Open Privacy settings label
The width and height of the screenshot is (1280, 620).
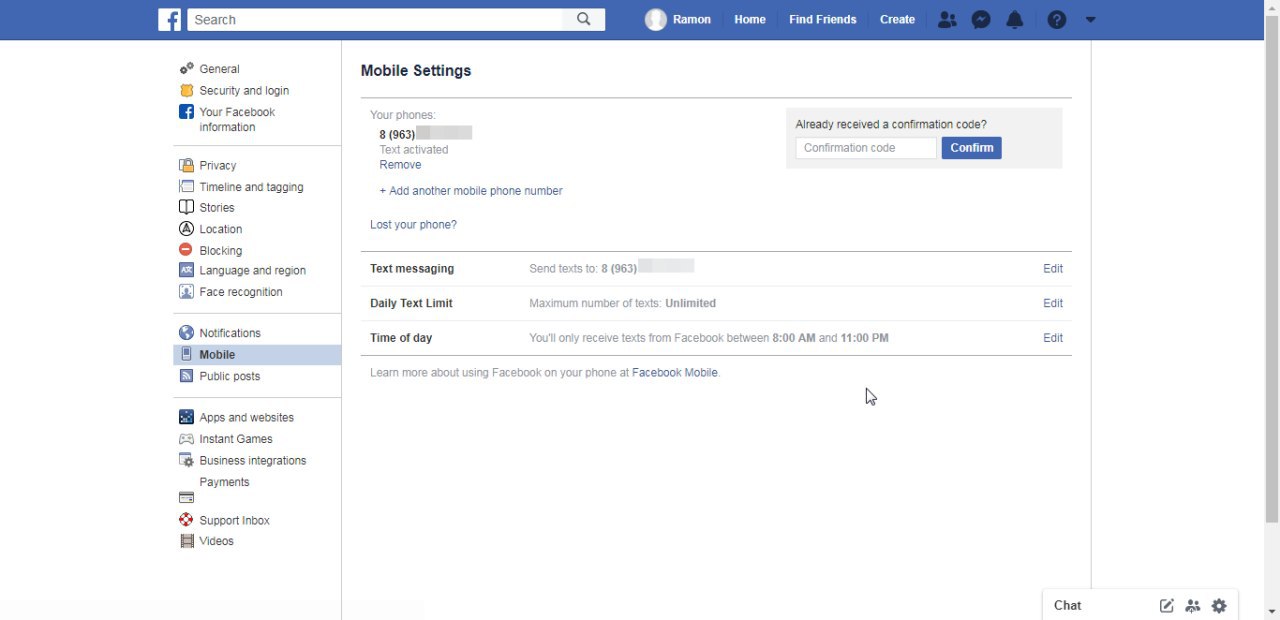[218, 165]
